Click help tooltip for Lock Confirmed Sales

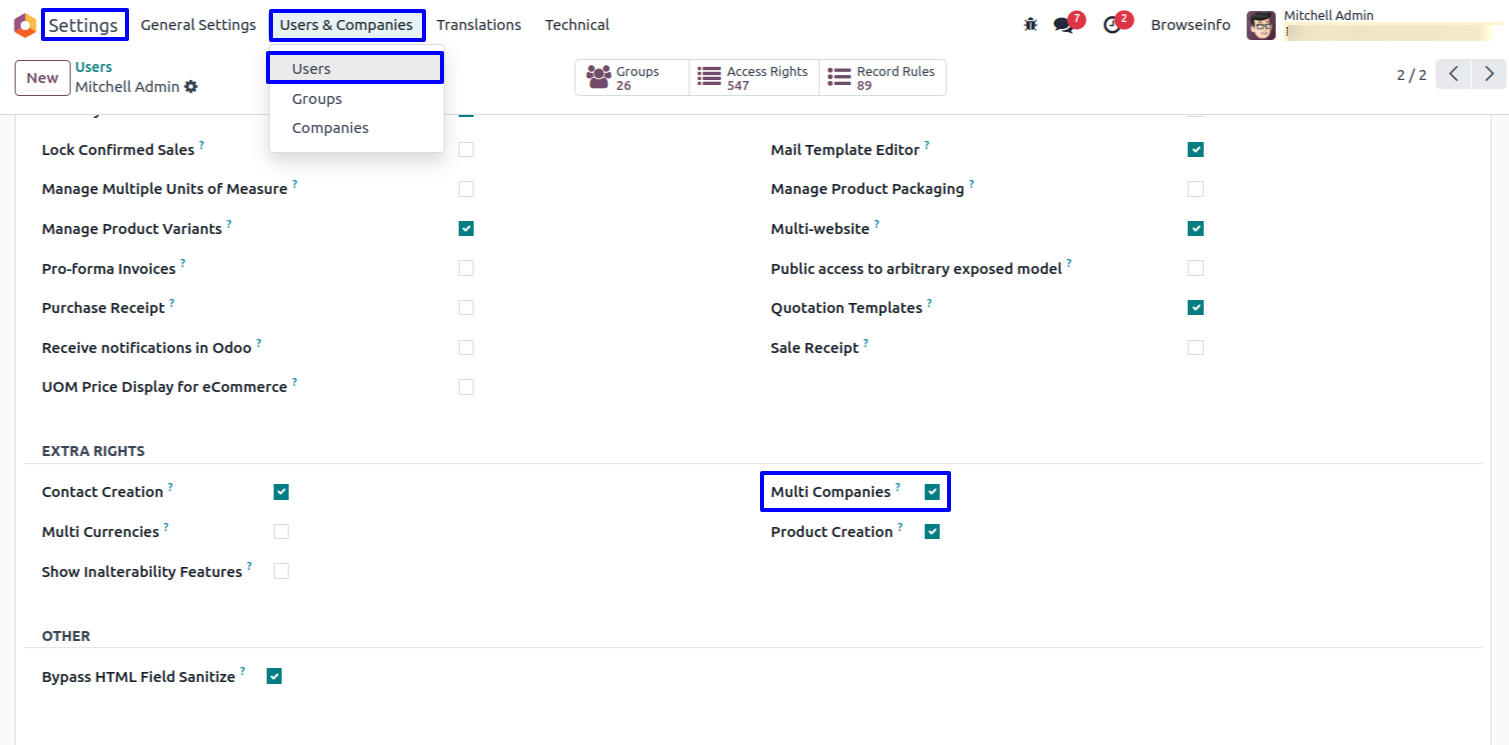pos(202,145)
